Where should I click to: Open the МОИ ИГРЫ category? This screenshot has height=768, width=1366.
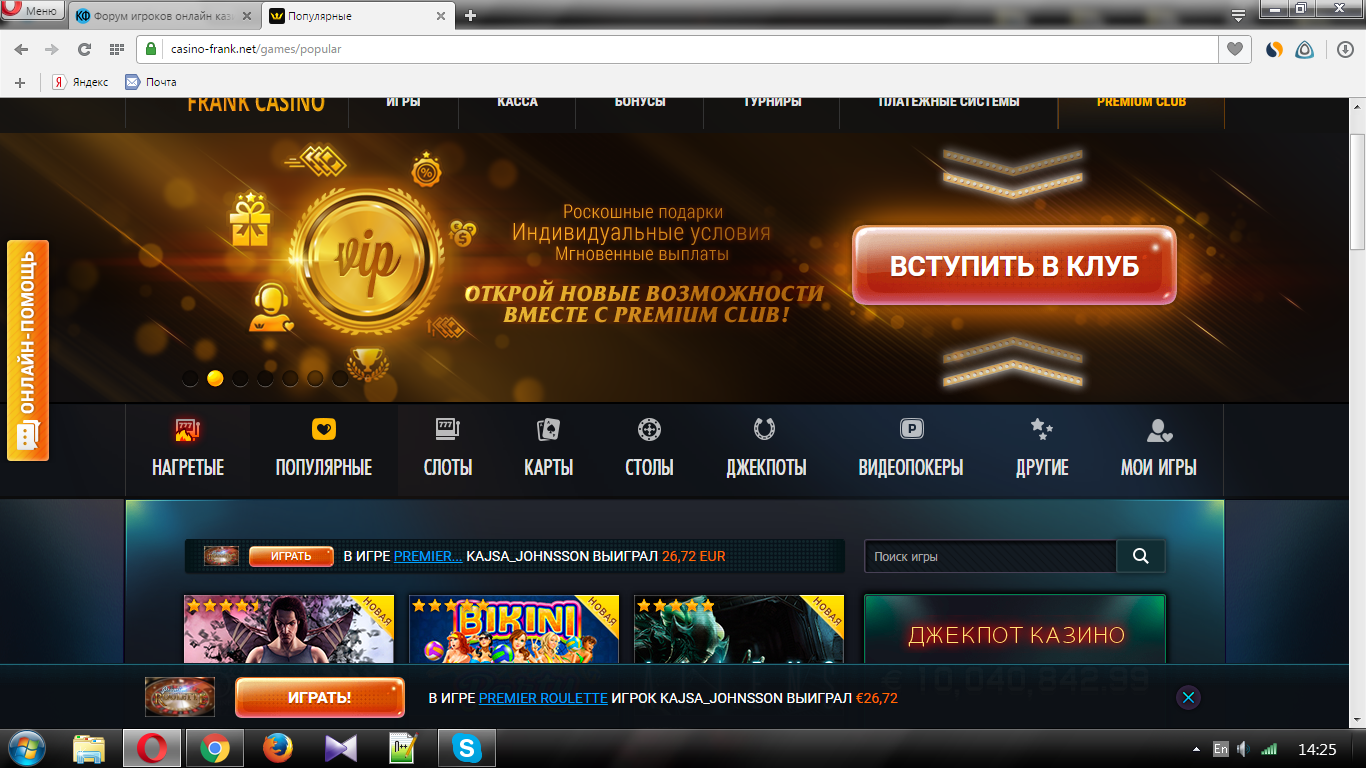point(1159,450)
